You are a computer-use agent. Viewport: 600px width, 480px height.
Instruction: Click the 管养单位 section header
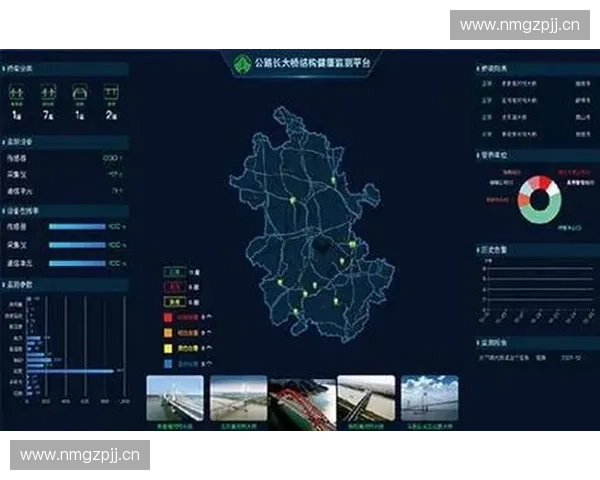point(538,155)
